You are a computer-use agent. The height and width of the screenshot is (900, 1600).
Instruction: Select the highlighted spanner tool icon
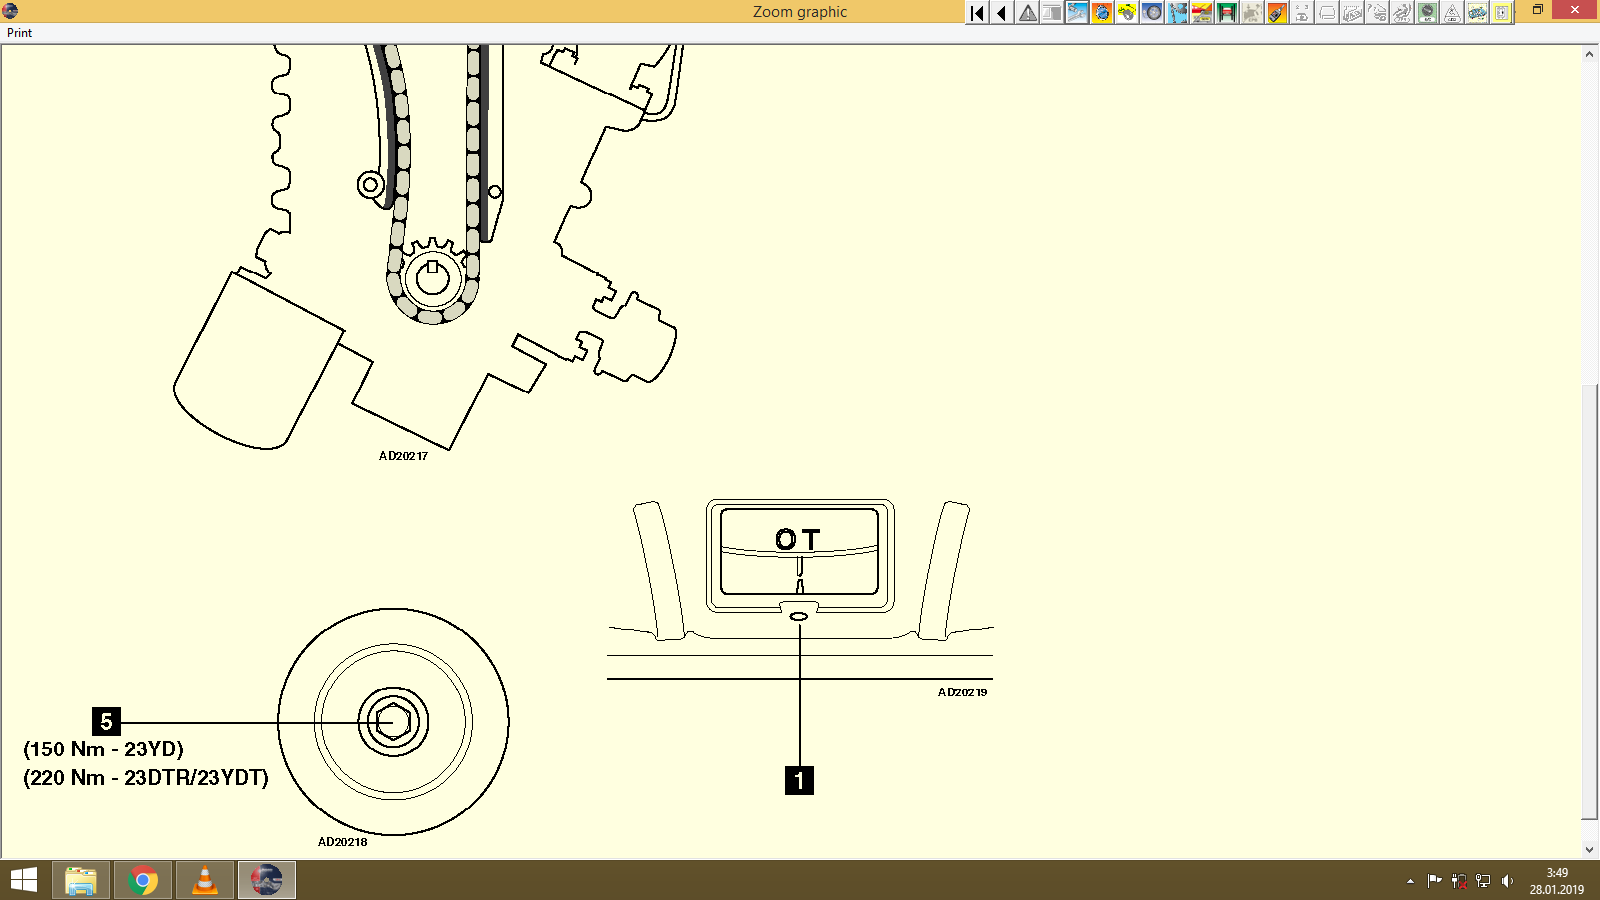point(1076,13)
